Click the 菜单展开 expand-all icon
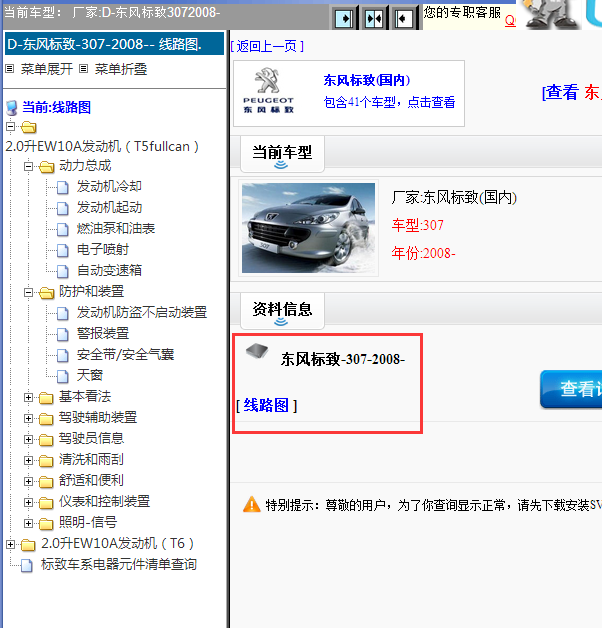Viewport: 602px width, 628px height. click(10, 69)
